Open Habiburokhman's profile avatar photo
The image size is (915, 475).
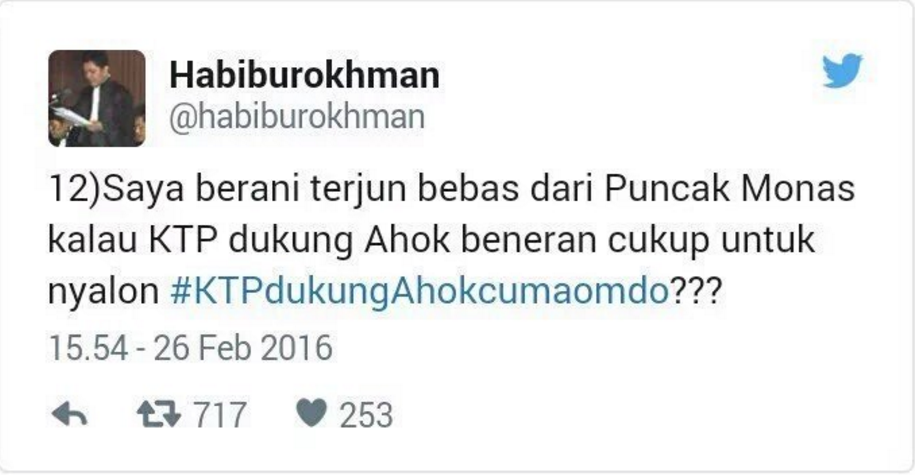pos(97,98)
